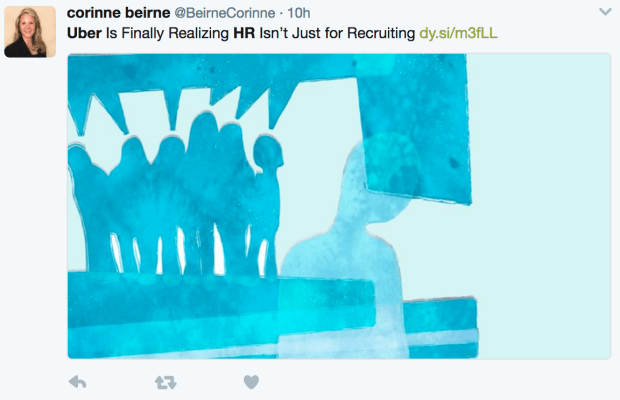The width and height of the screenshot is (620, 400).
Task: Click the bold HR keyword
Action: [244, 33]
